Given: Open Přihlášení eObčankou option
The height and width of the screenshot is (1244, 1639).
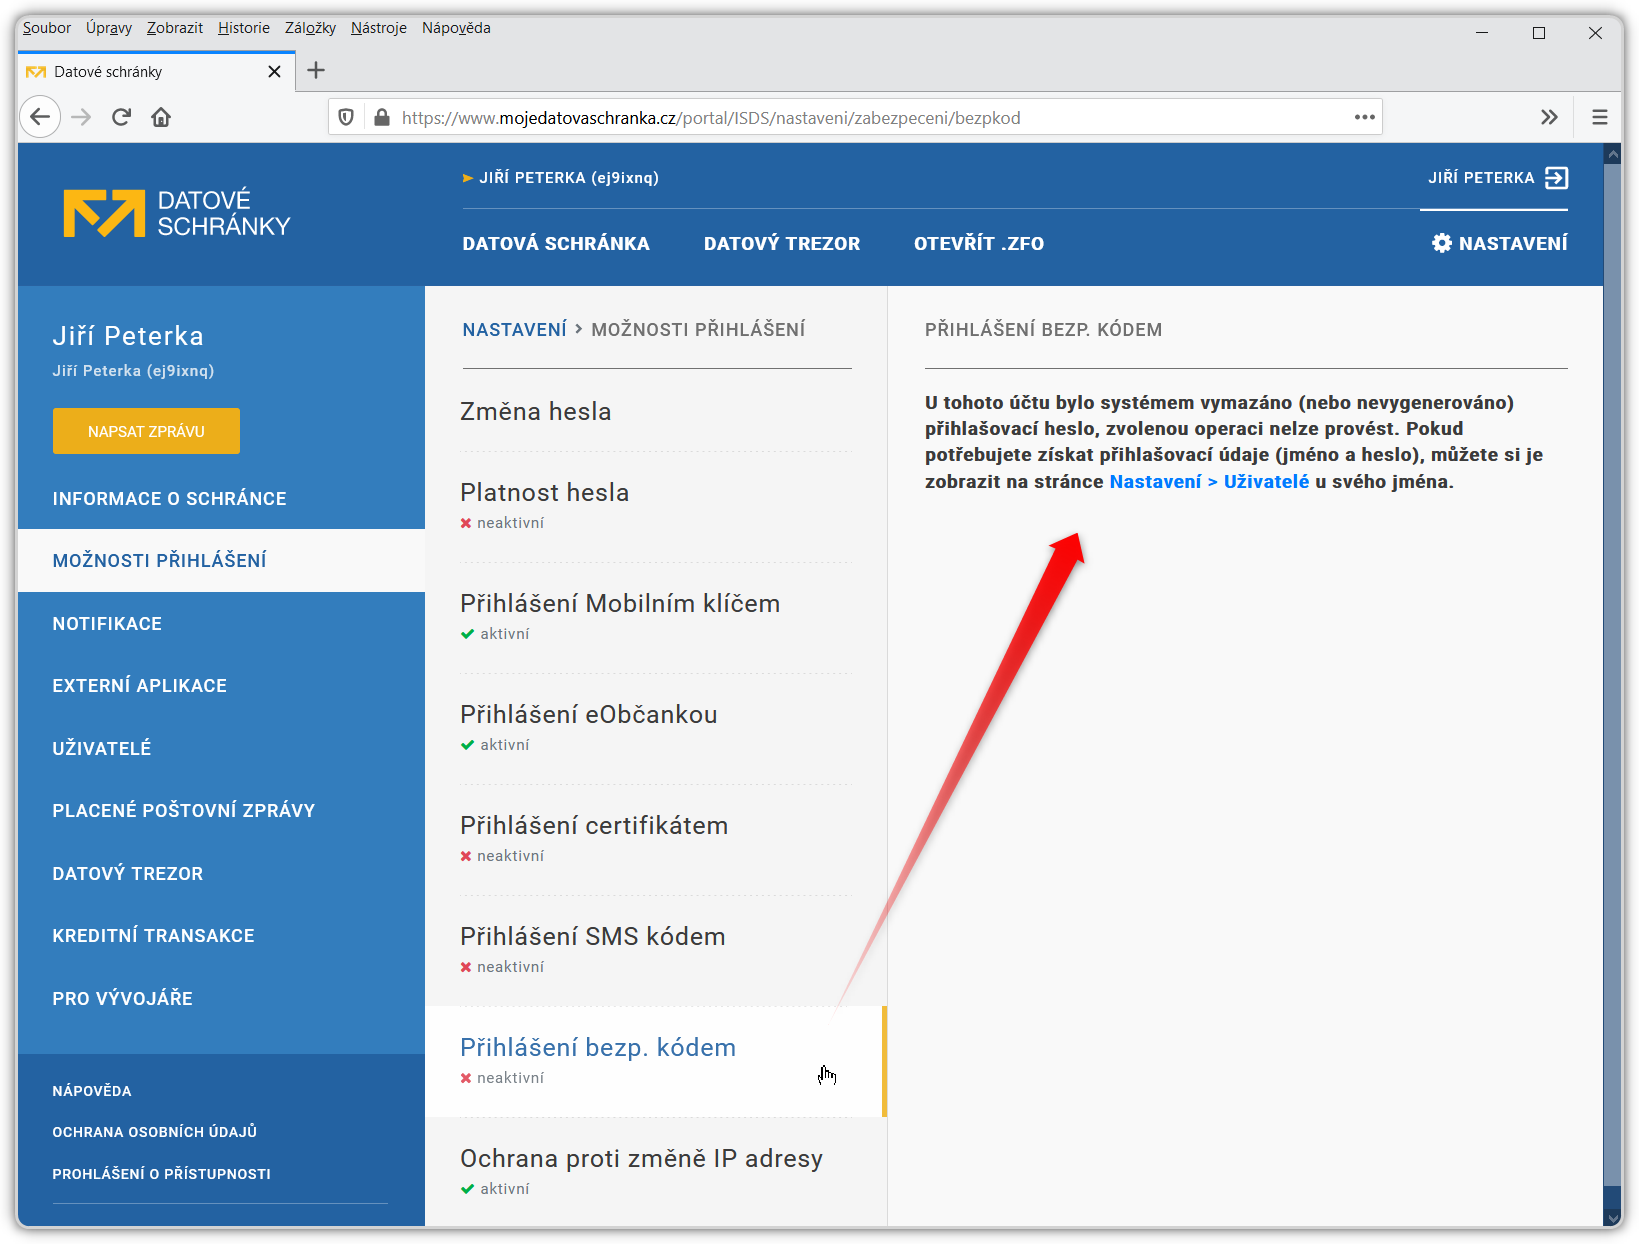Looking at the screenshot, I should (656, 728).
